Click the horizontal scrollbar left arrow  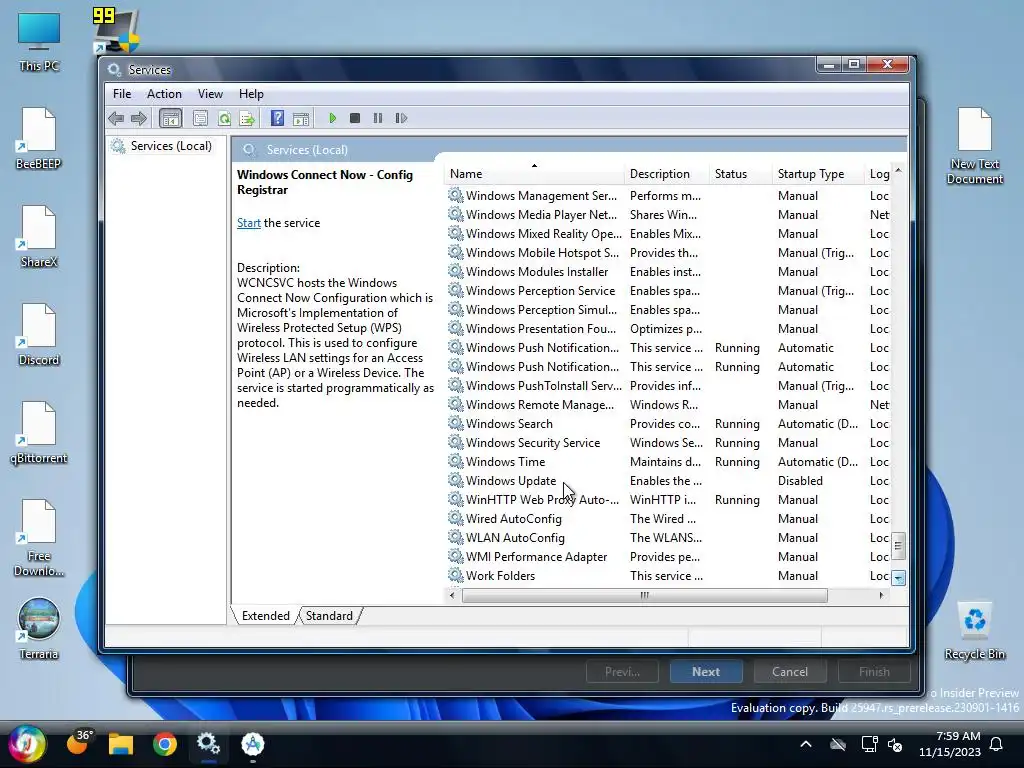[453, 595]
